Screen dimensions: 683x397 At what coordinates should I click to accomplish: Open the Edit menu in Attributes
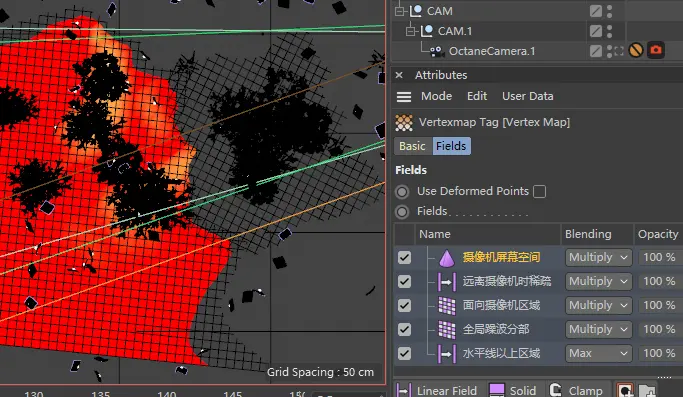click(x=477, y=96)
